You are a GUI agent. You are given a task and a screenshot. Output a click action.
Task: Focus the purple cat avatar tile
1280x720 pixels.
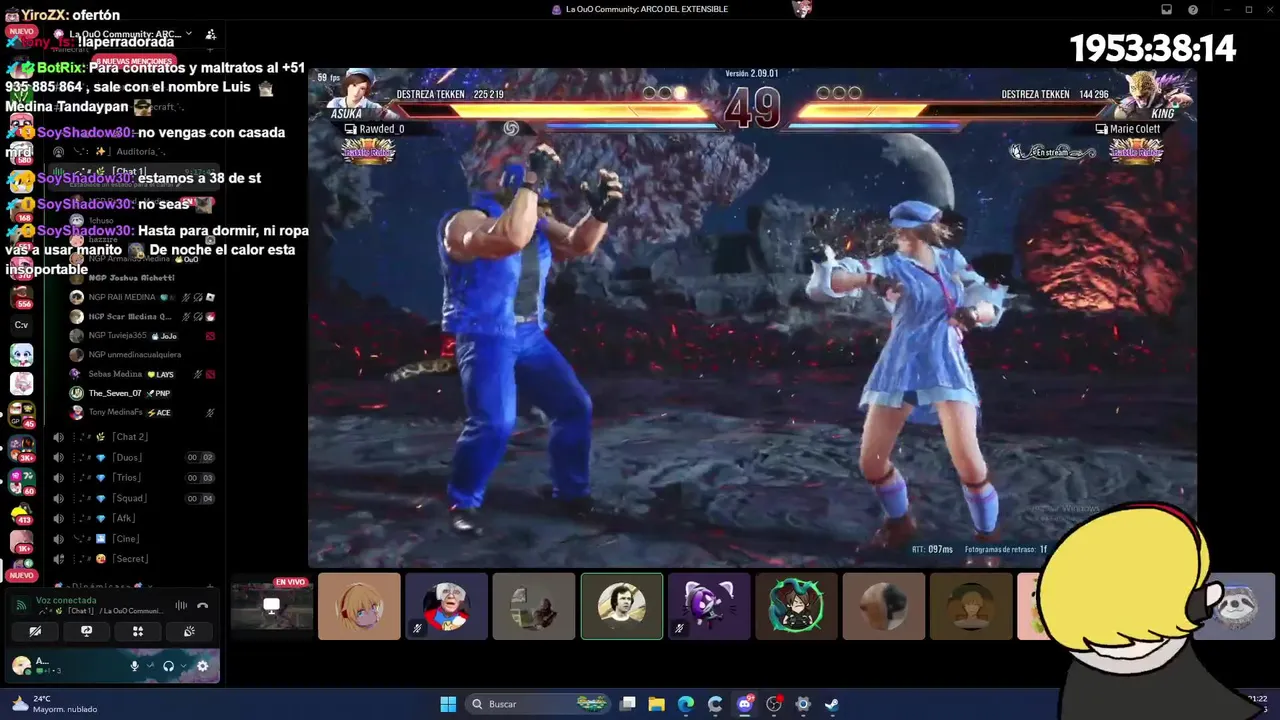pyautogui.click(x=709, y=606)
